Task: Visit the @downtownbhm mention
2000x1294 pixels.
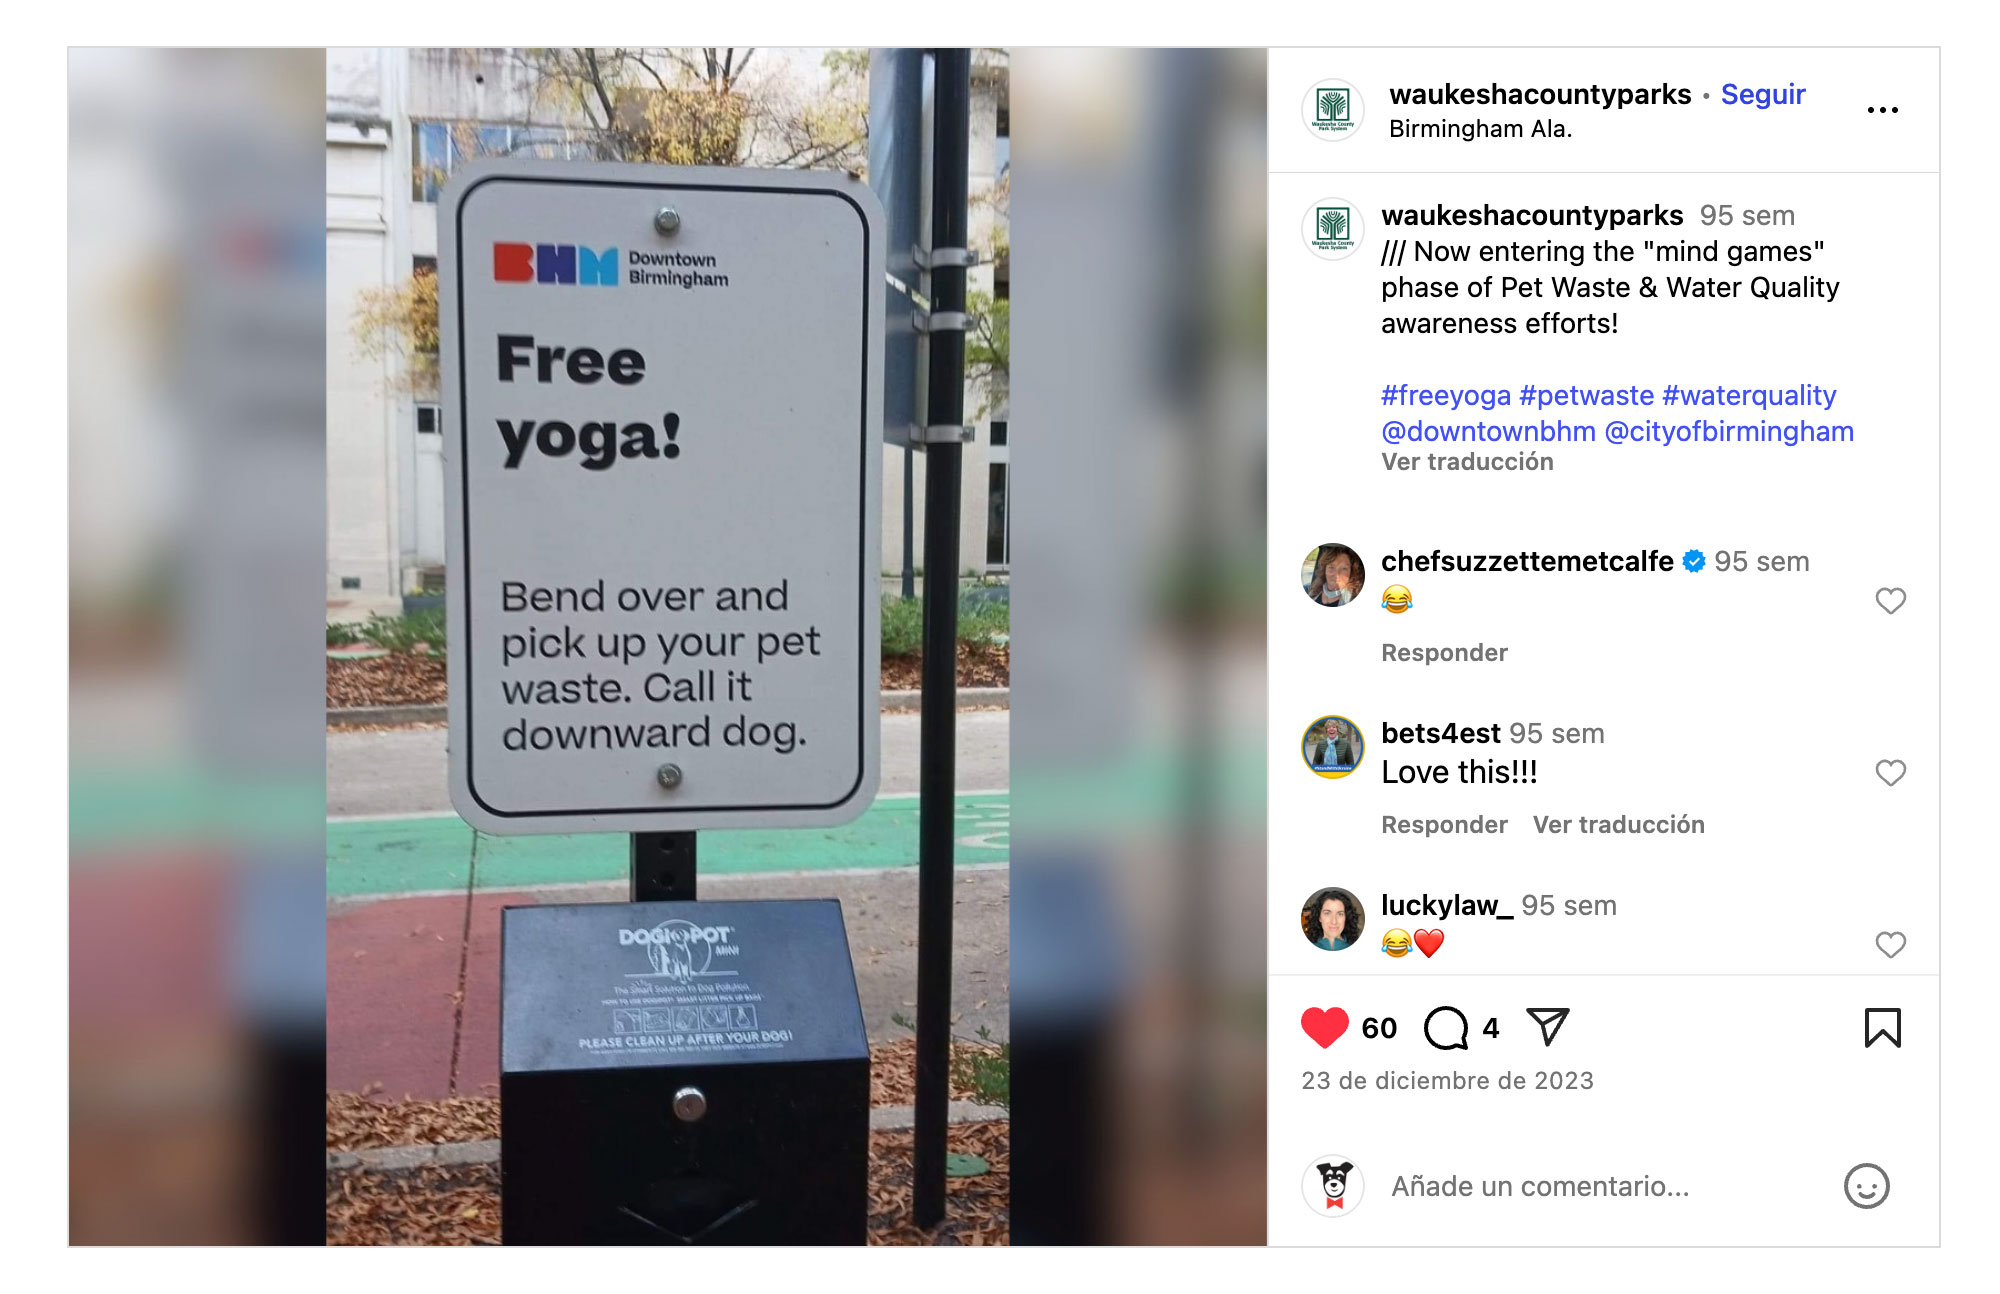Action: [1488, 432]
